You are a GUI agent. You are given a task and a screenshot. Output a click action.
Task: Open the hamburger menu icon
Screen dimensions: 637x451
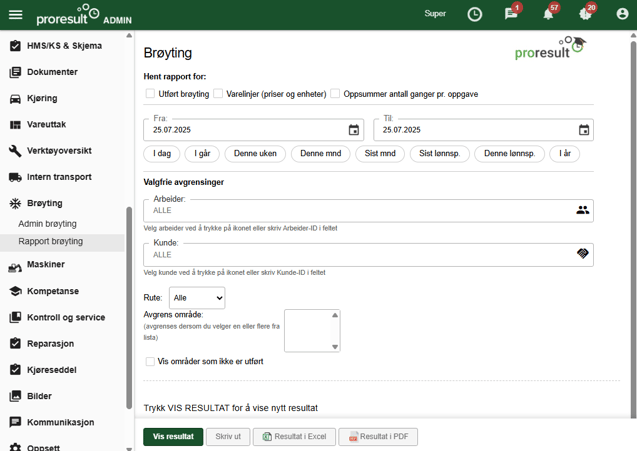tap(15, 15)
